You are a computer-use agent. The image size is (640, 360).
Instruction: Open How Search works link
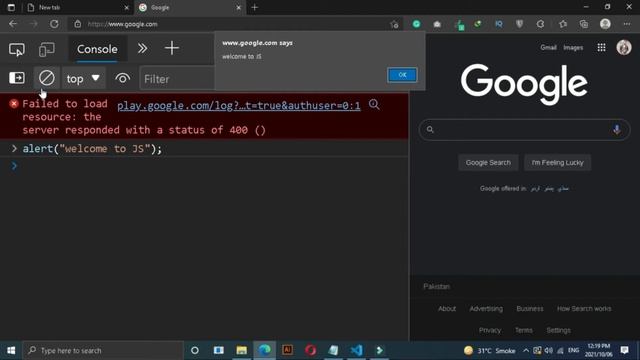pyautogui.click(x=584, y=309)
